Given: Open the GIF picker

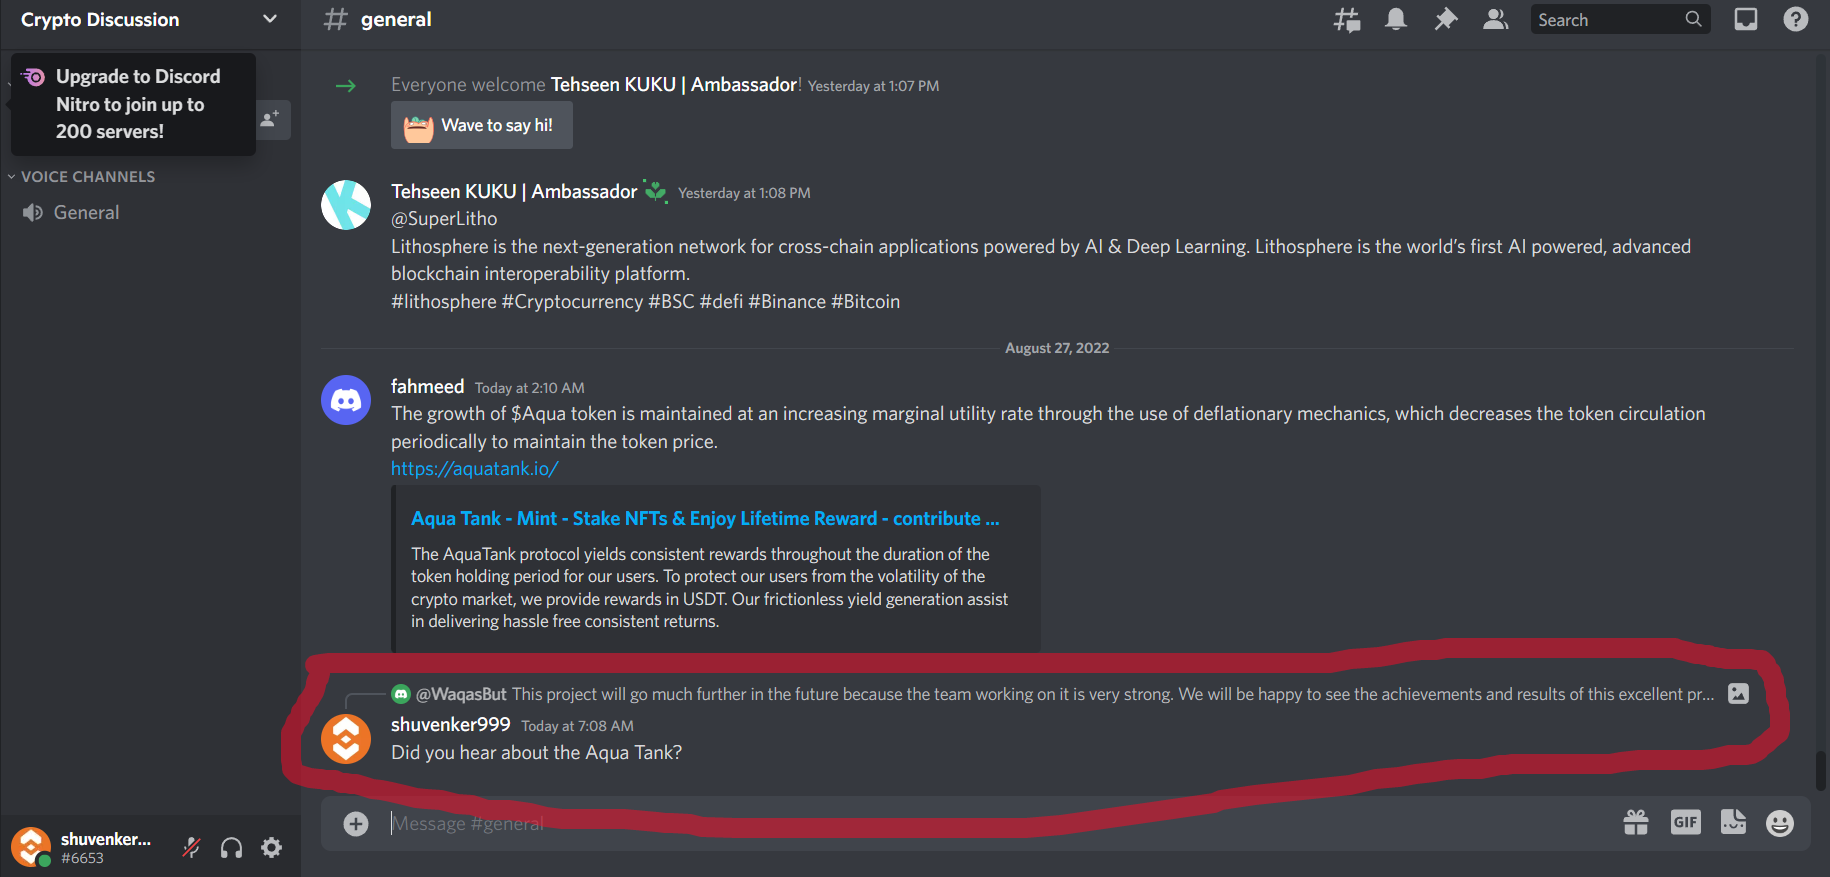Looking at the screenshot, I should click(1686, 823).
